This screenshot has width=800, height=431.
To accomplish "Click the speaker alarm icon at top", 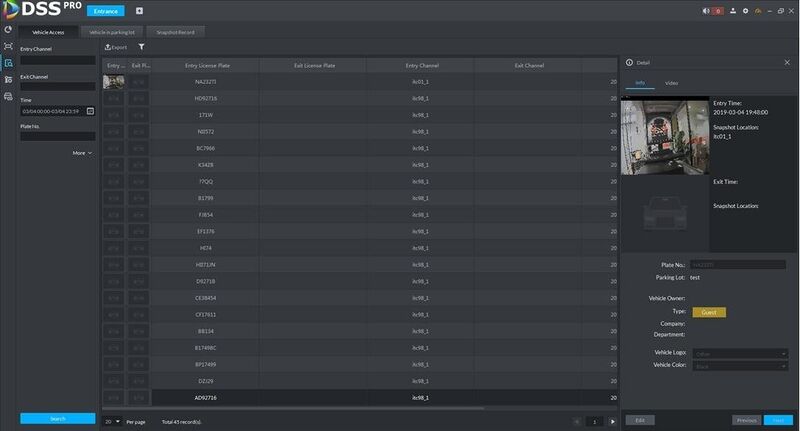I will click(706, 11).
